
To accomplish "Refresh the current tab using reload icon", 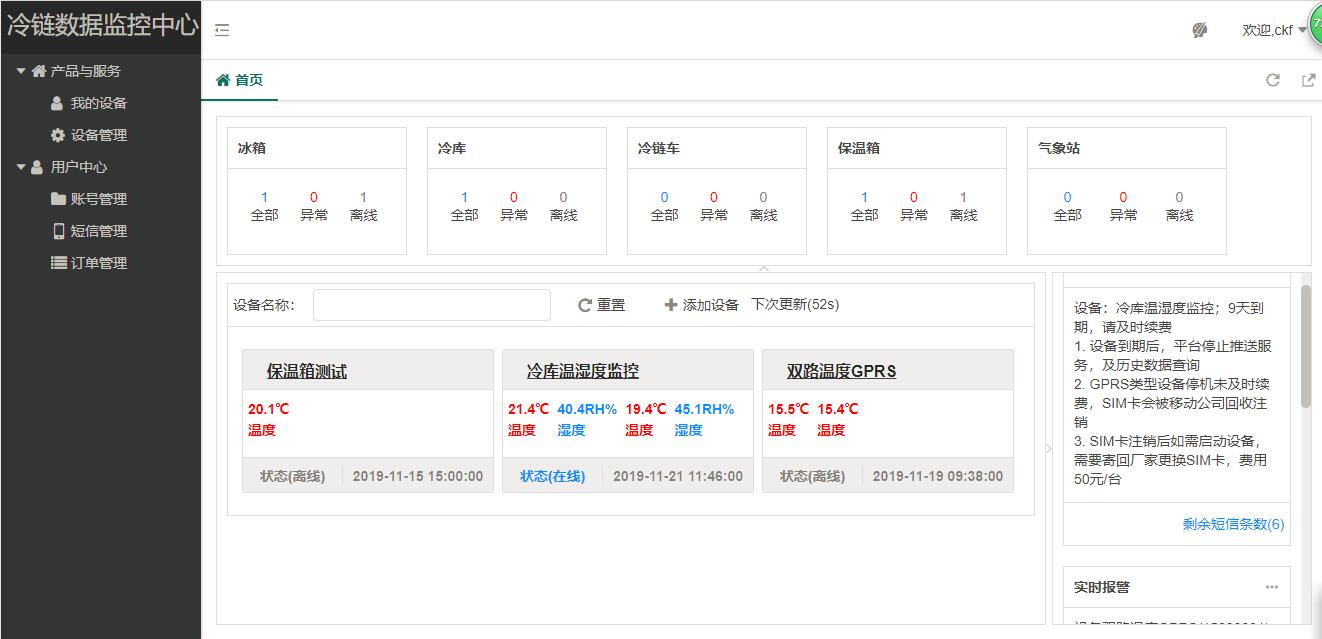I will 1273,80.
